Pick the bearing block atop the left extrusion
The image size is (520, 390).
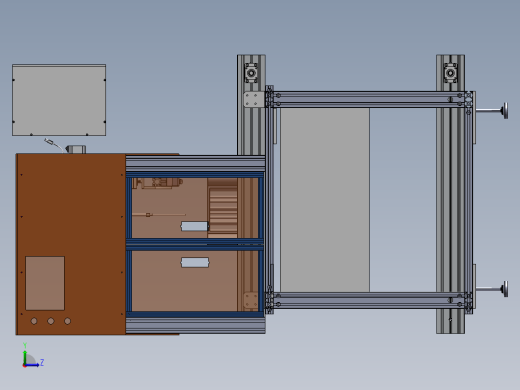251,73
